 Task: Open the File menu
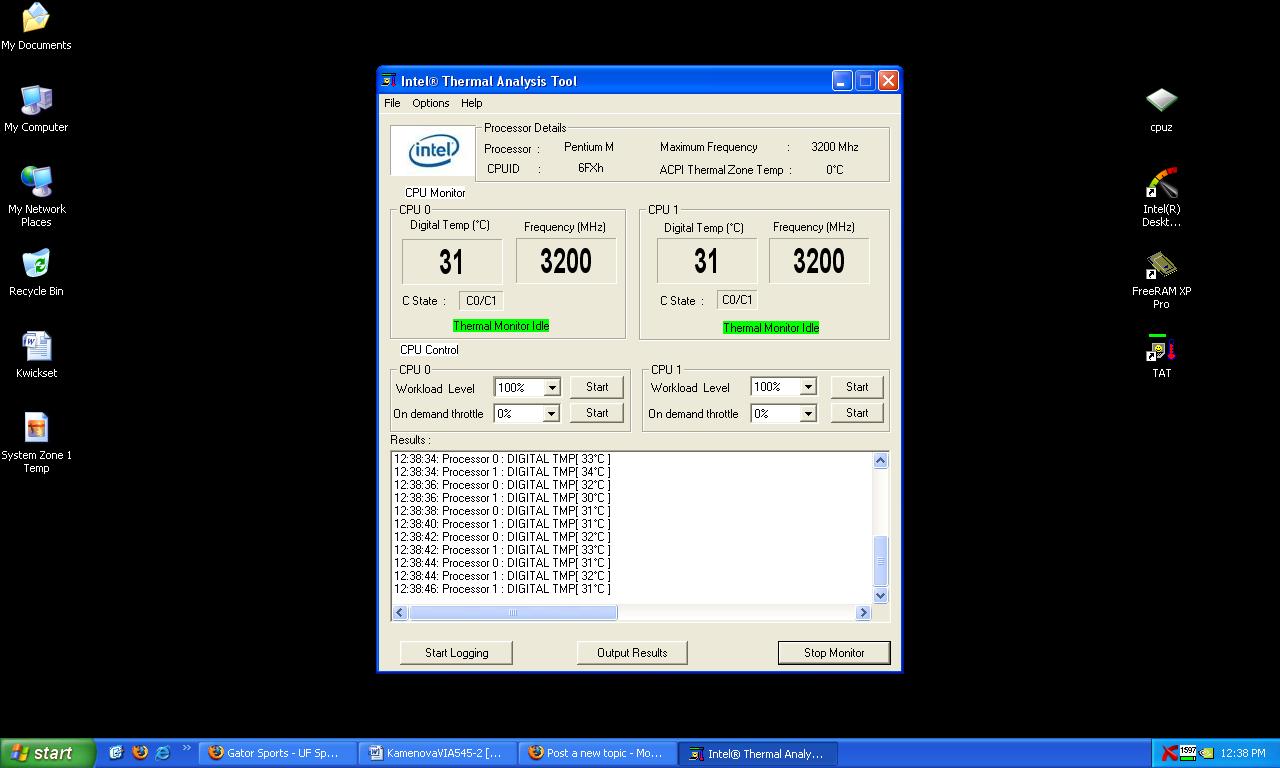point(392,103)
